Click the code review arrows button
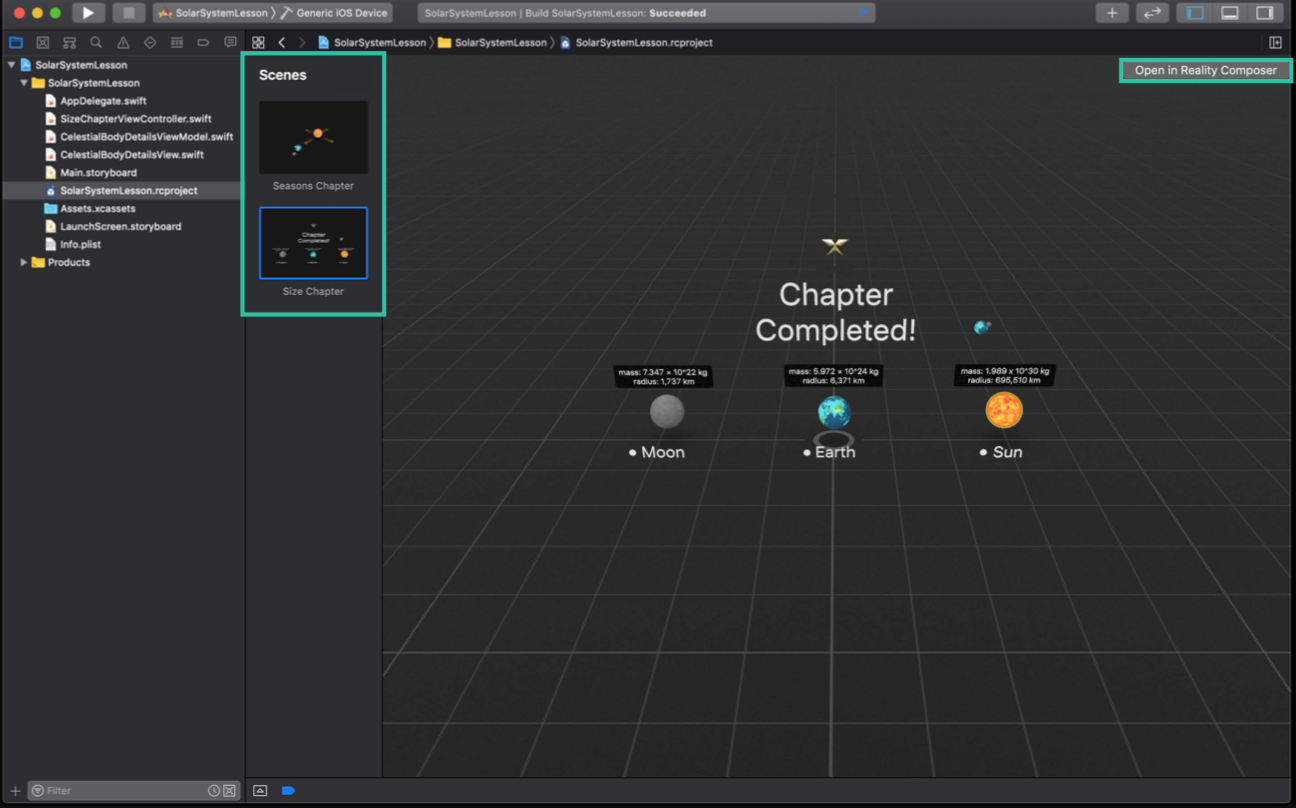Screen dimensions: 1296x808 [x=1152, y=13]
